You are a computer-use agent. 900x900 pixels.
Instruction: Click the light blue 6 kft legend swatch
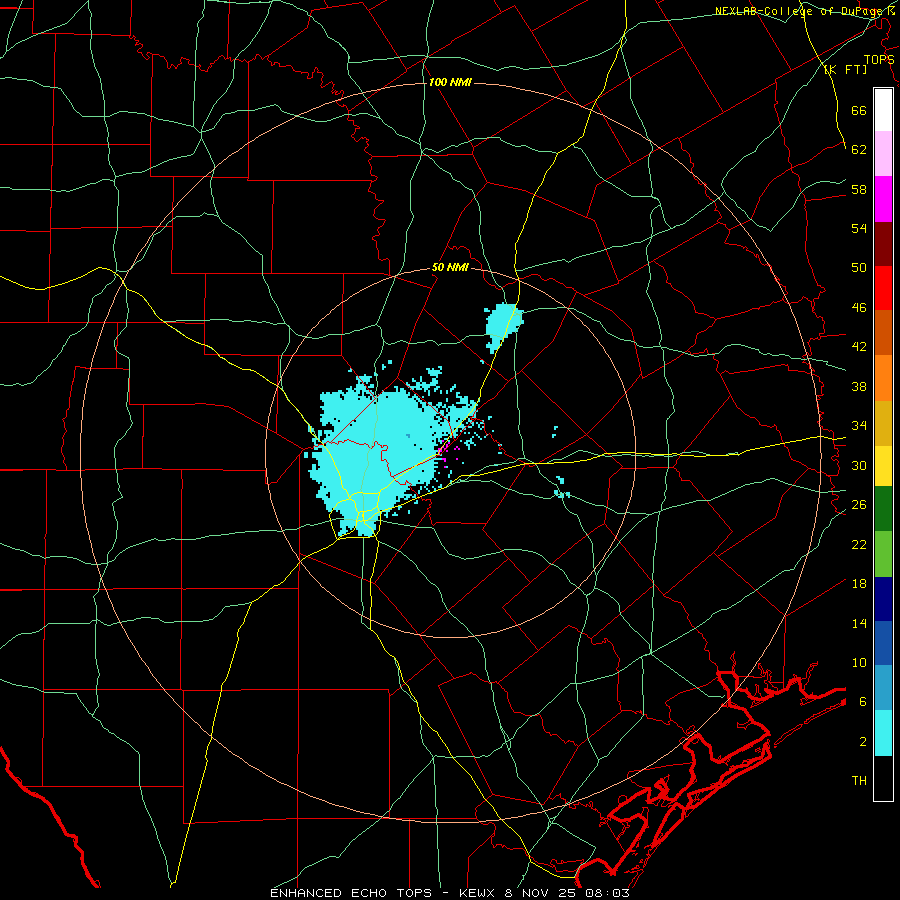click(883, 688)
